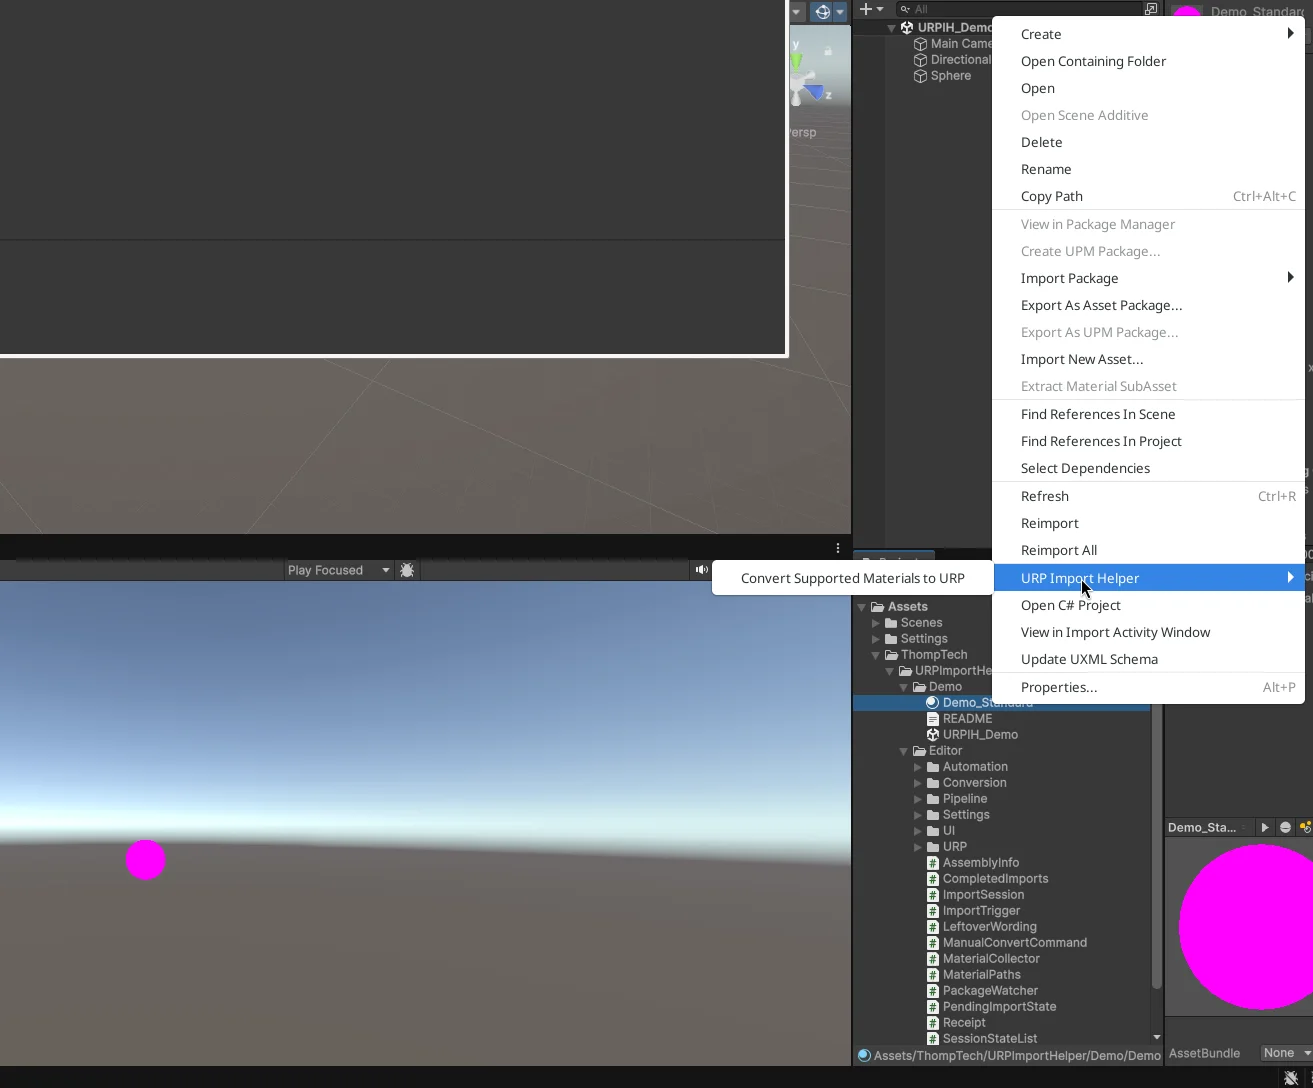This screenshot has width=1313, height=1088.
Task: Select Copy Path menu entry
Action: [x=1149, y=196]
